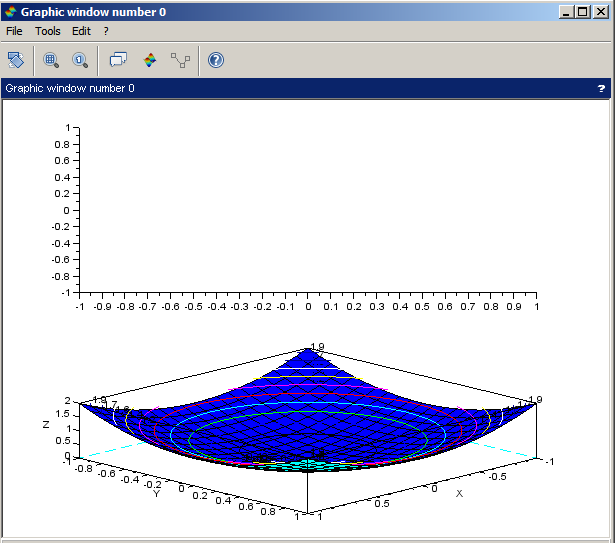615x543 pixels.
Task: Minimize the graphic window
Action: 567,11
